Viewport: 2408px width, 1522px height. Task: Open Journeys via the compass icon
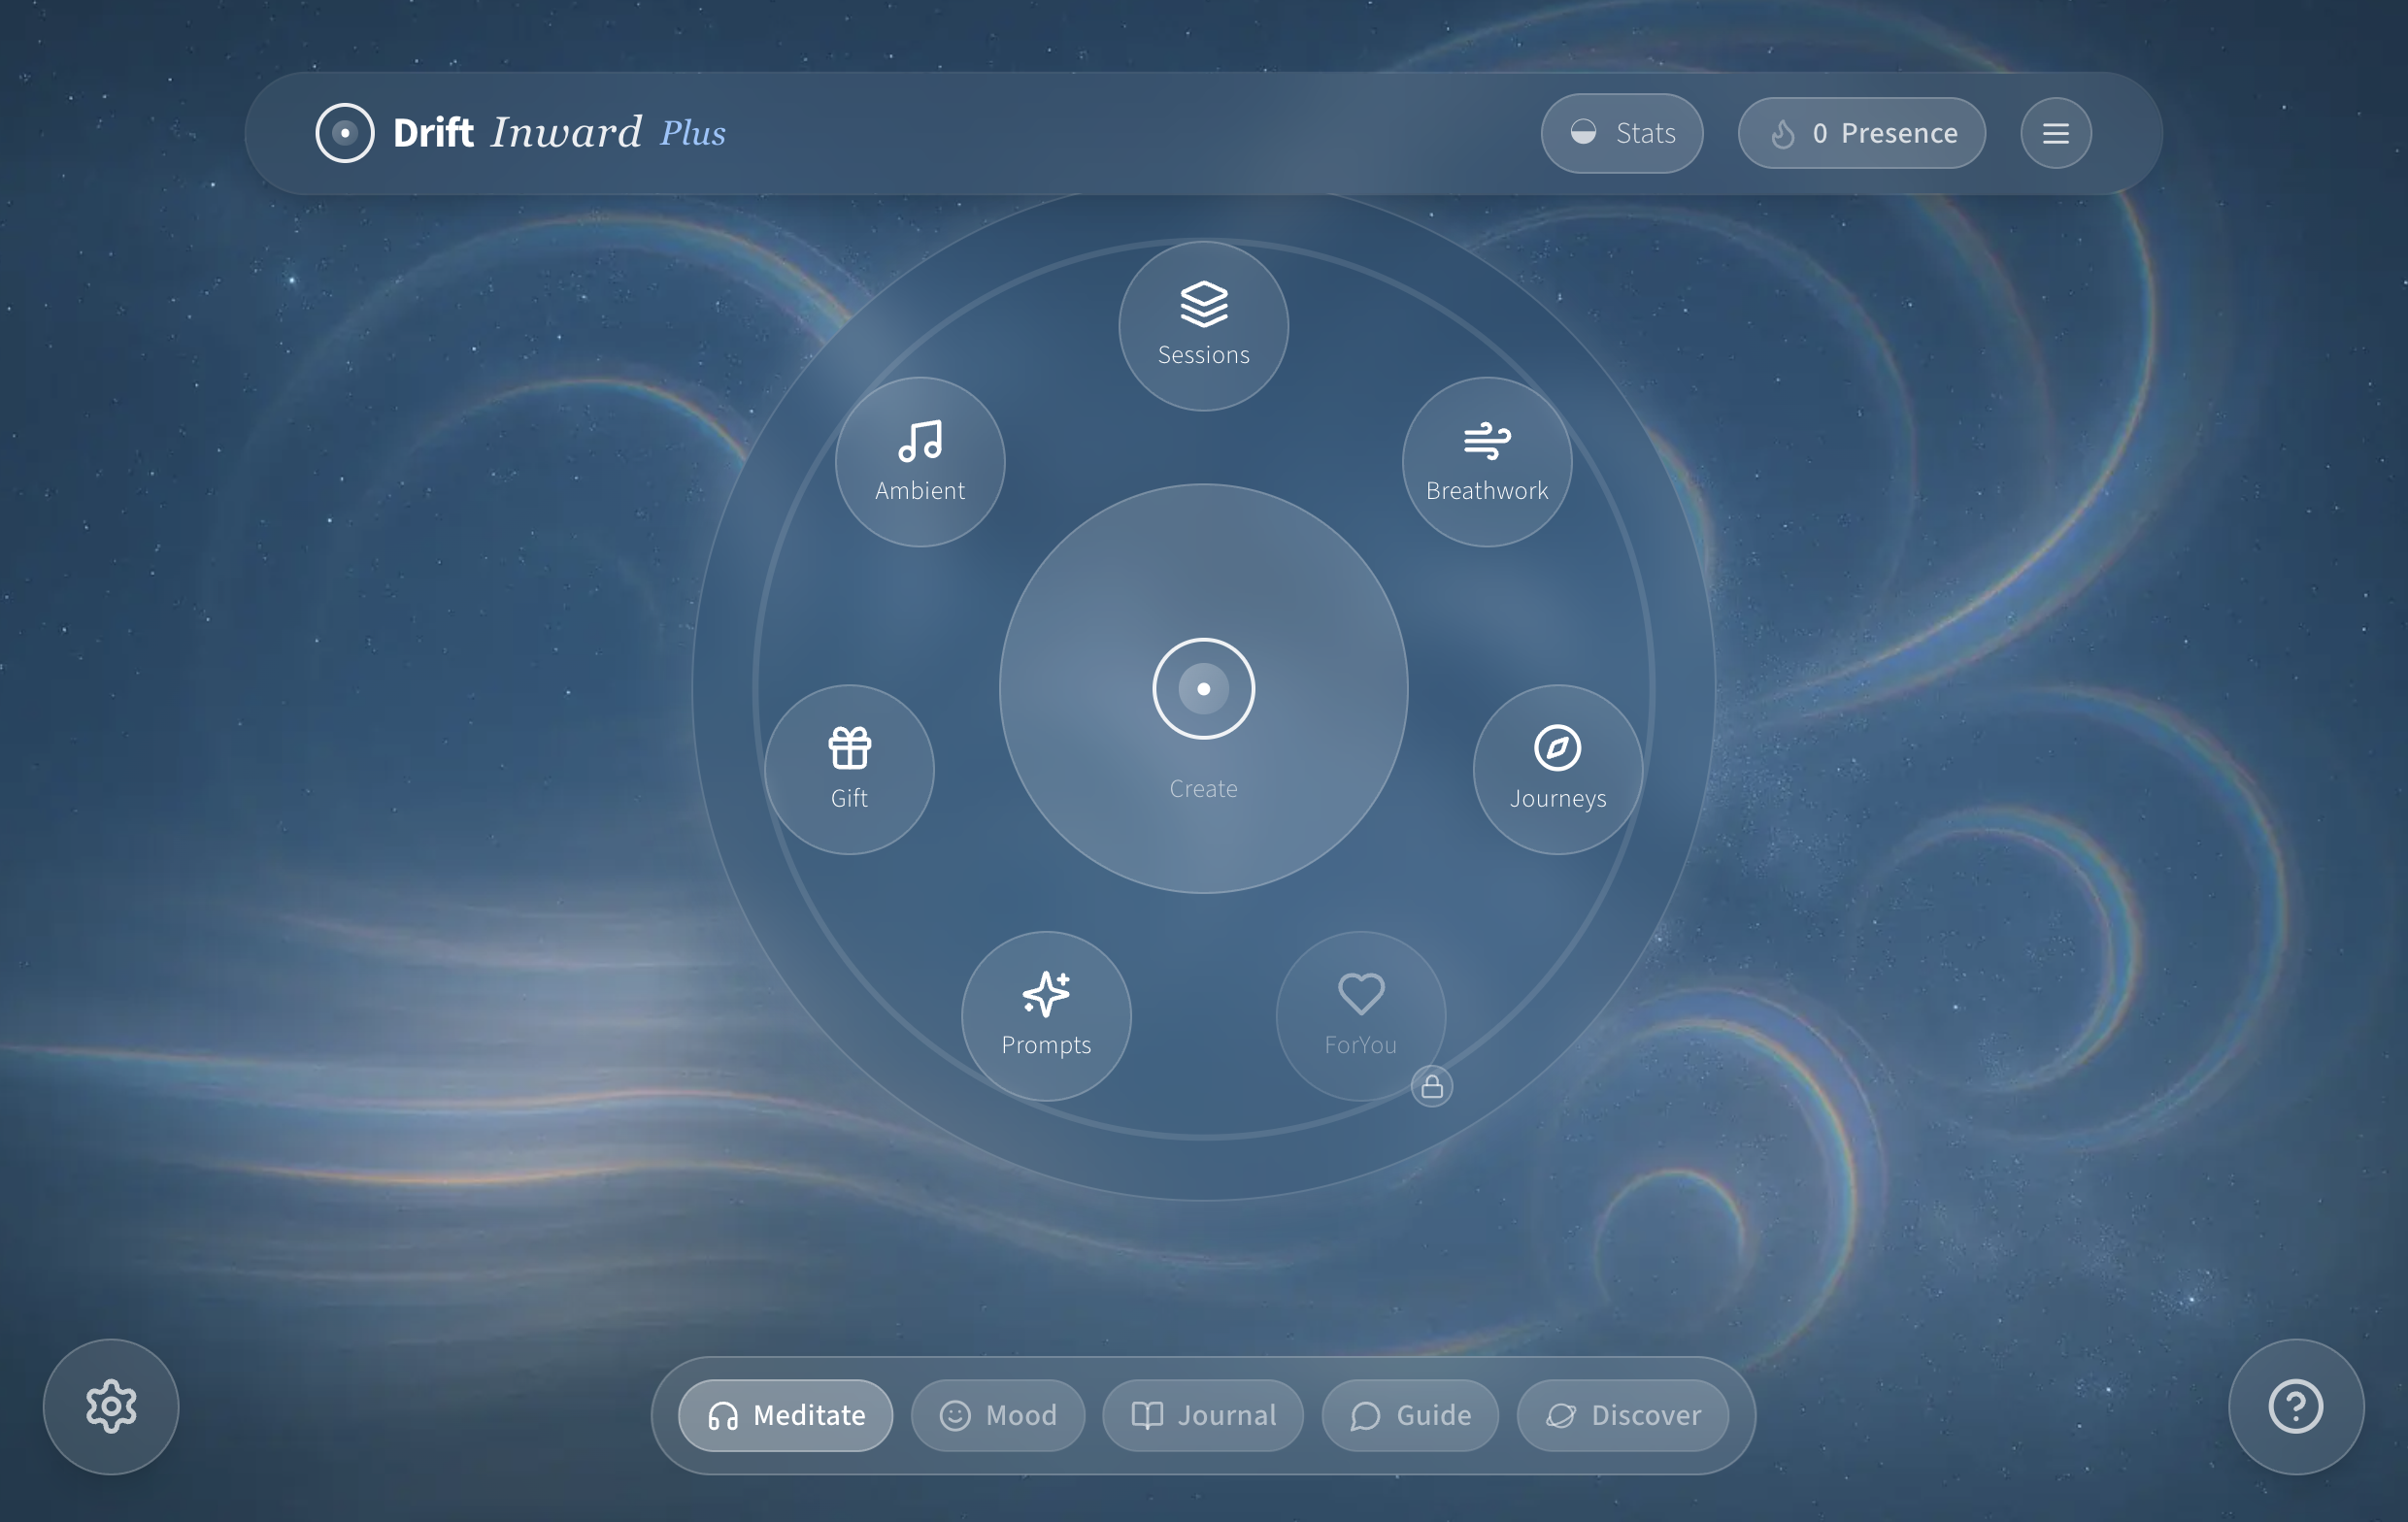tap(1557, 767)
